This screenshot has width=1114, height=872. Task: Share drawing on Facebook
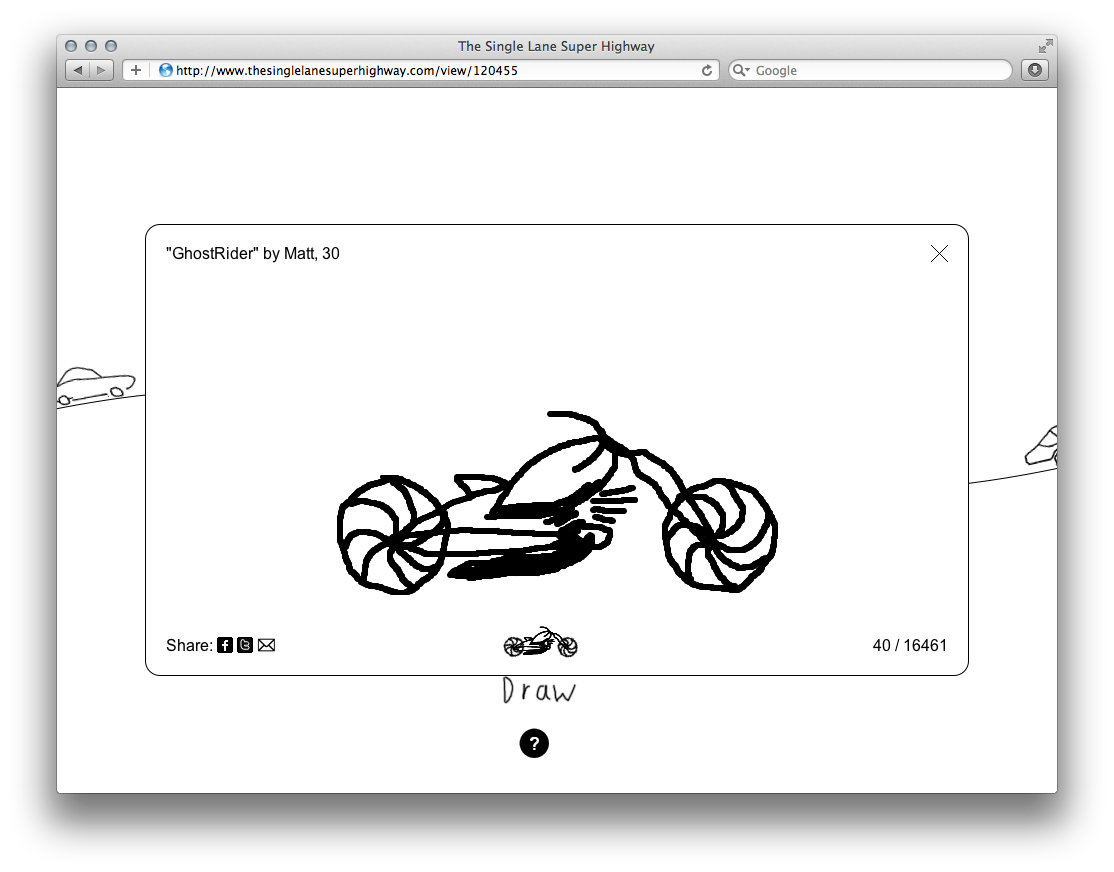[225, 645]
